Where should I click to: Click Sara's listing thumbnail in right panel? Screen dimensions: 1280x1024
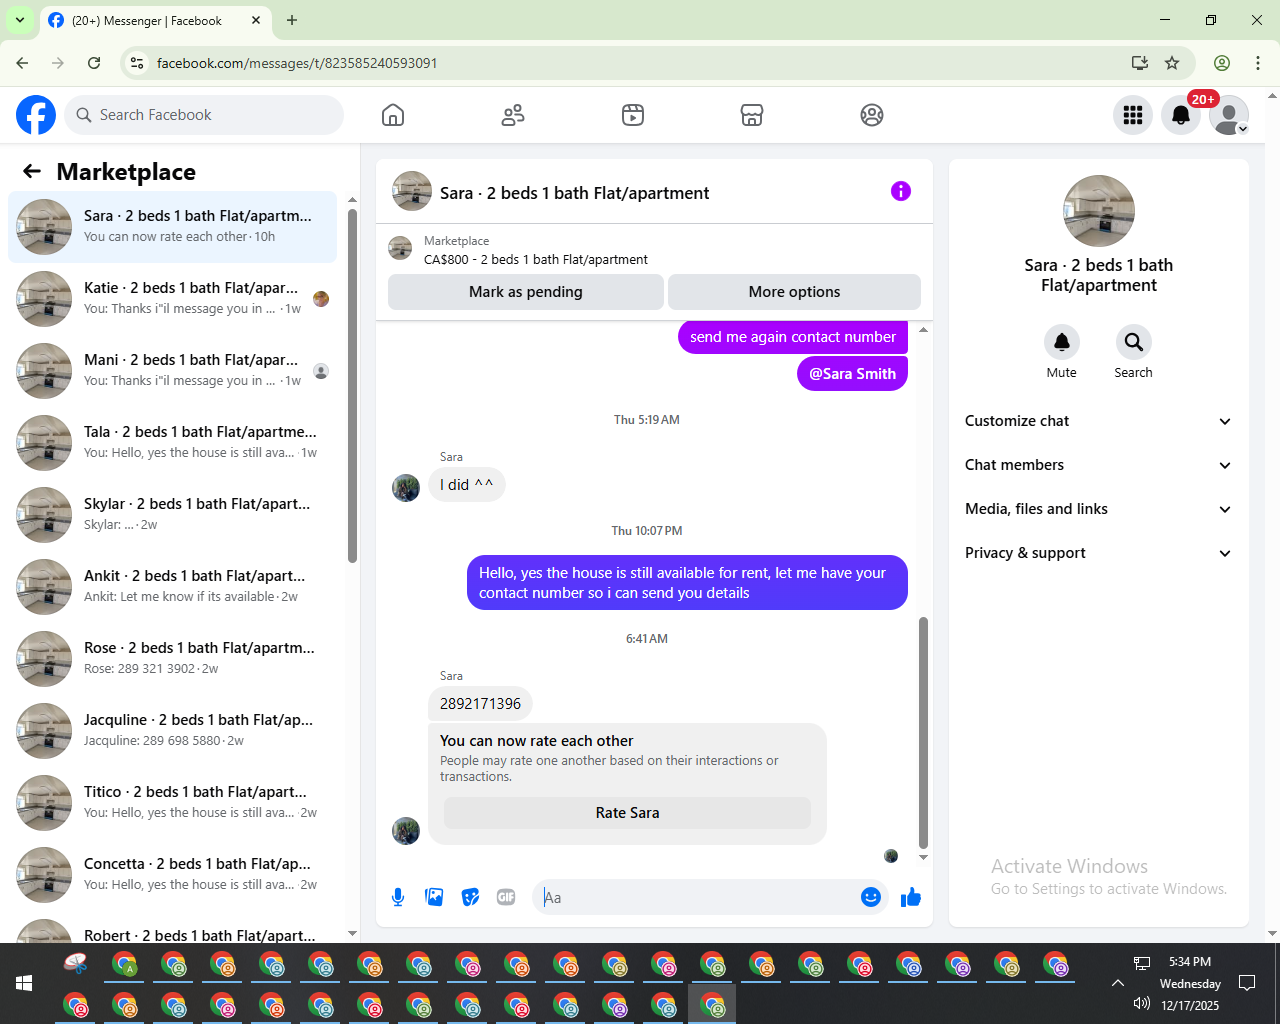[x=1099, y=211]
